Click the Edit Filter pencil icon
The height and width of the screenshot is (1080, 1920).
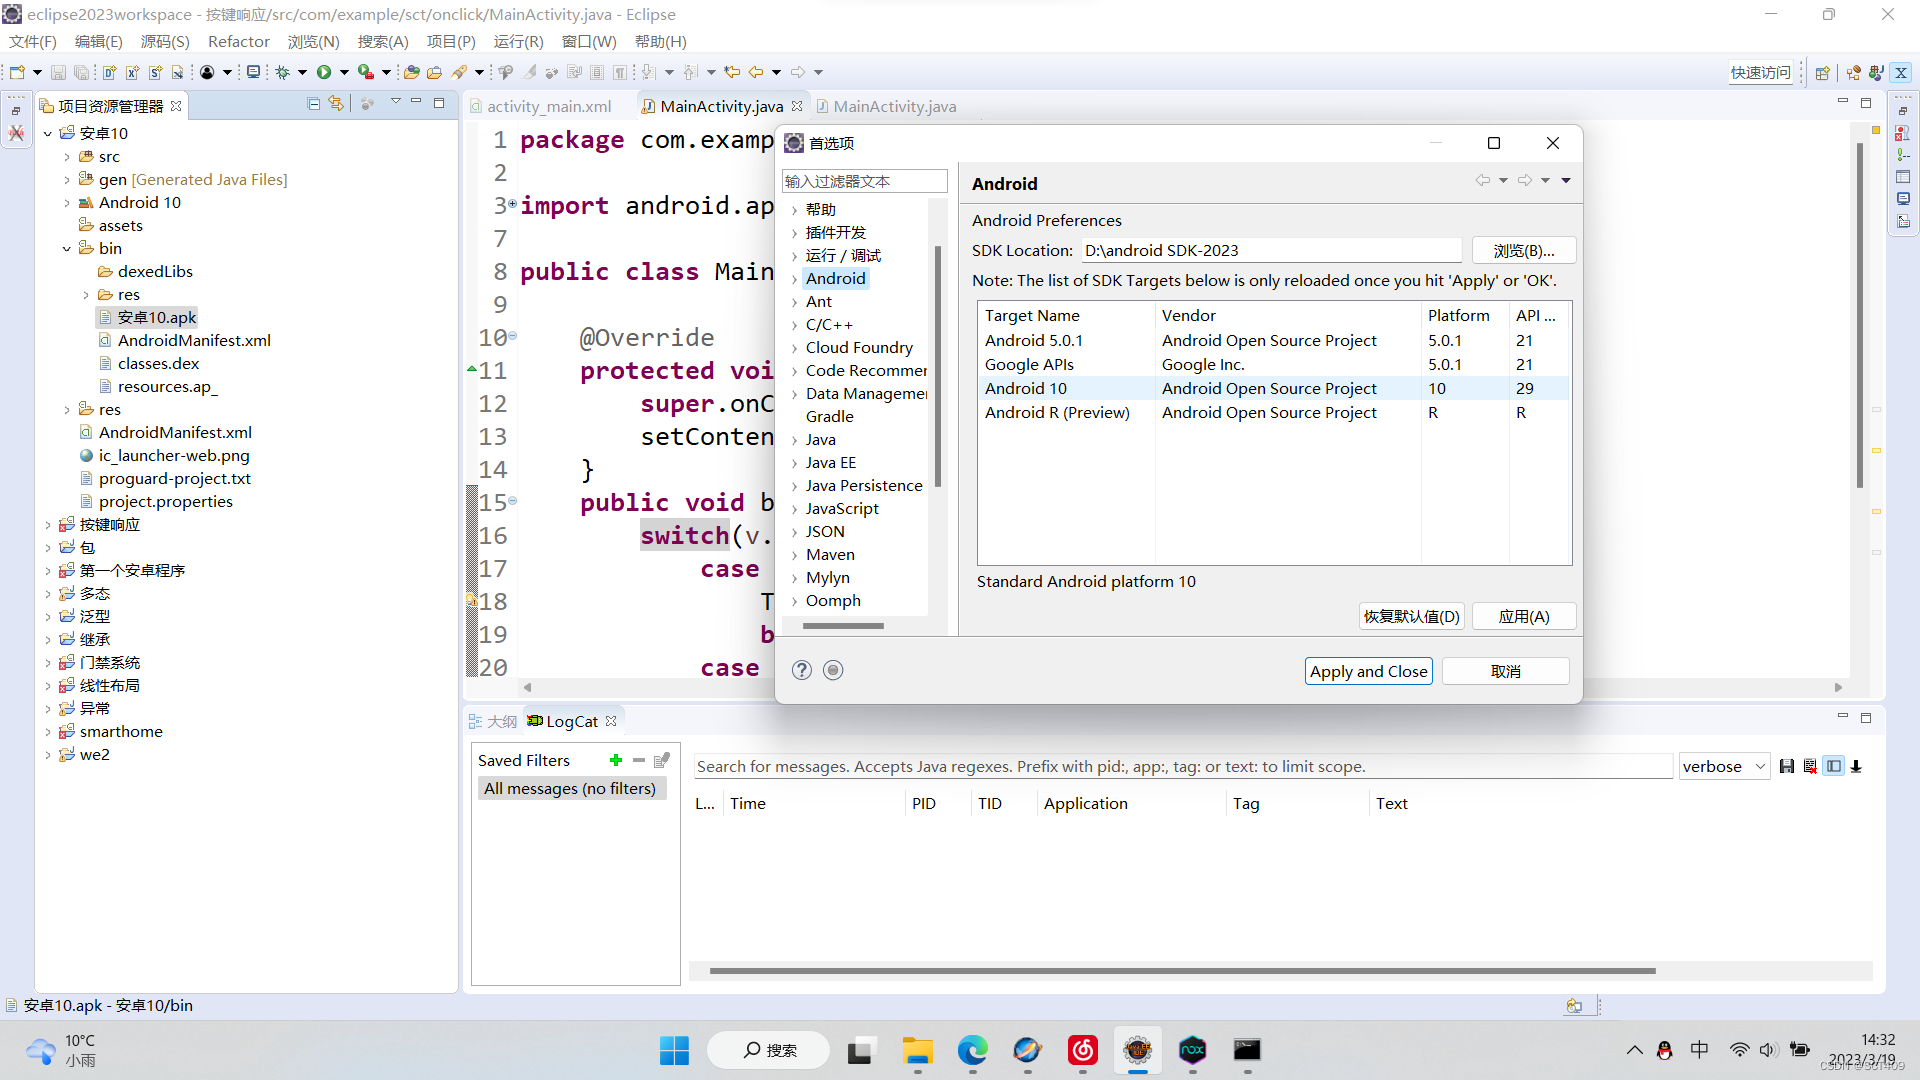tap(661, 761)
